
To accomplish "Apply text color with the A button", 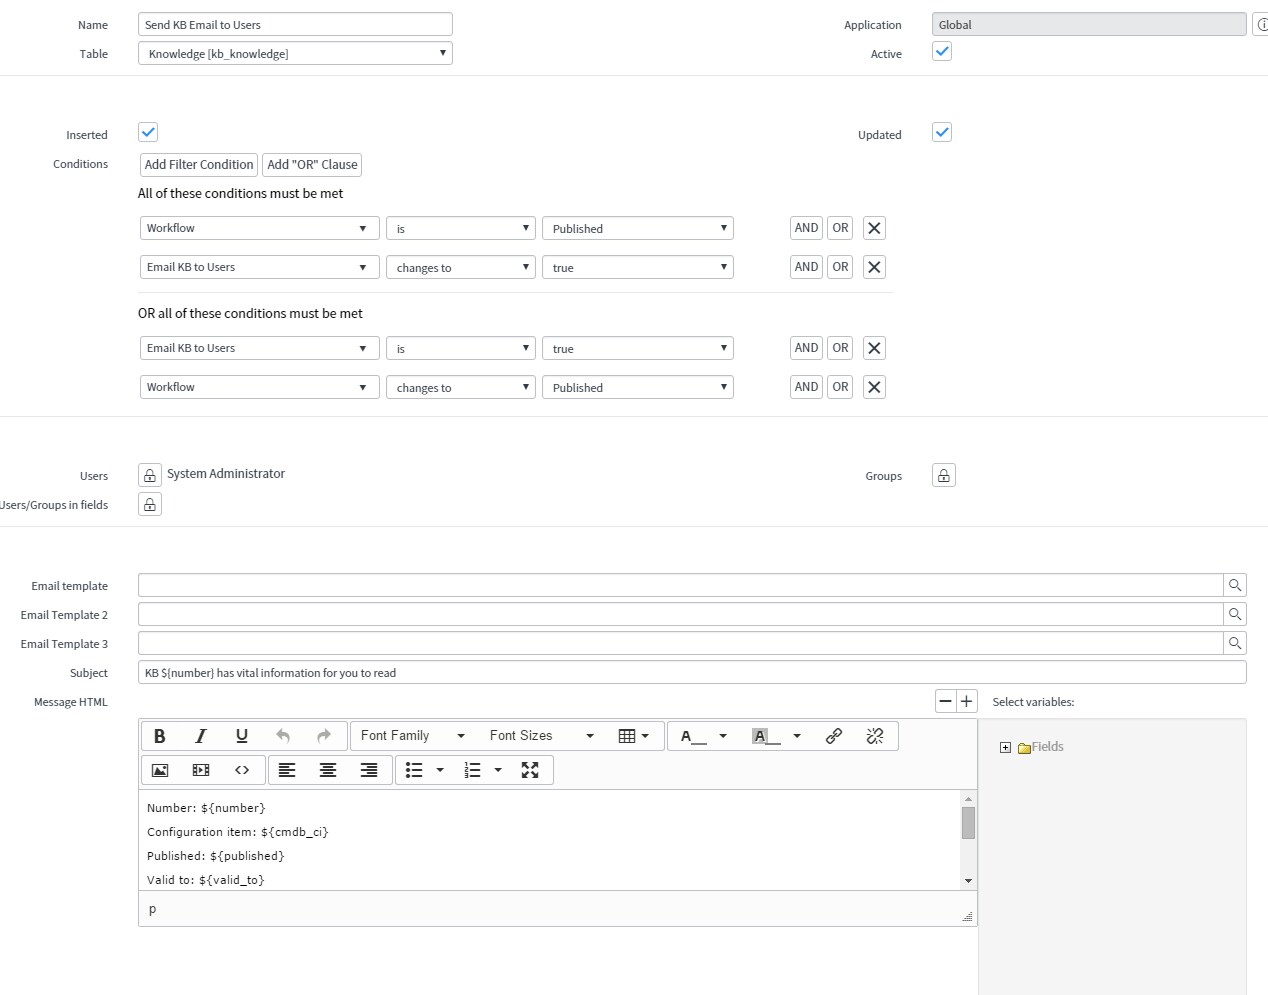I will tap(693, 736).
